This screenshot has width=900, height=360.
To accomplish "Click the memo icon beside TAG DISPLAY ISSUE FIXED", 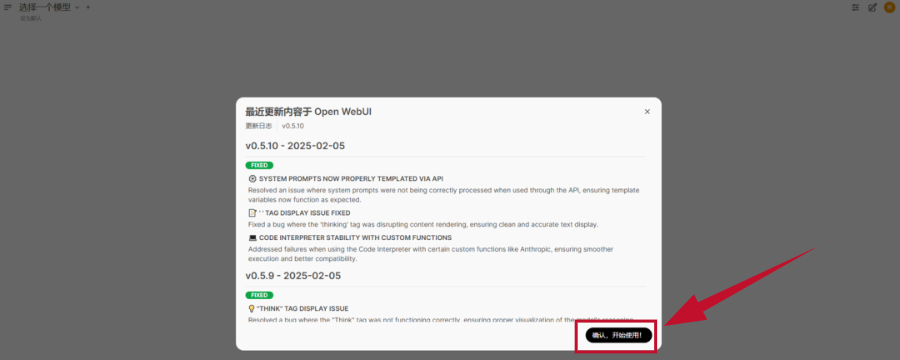I will pos(252,213).
